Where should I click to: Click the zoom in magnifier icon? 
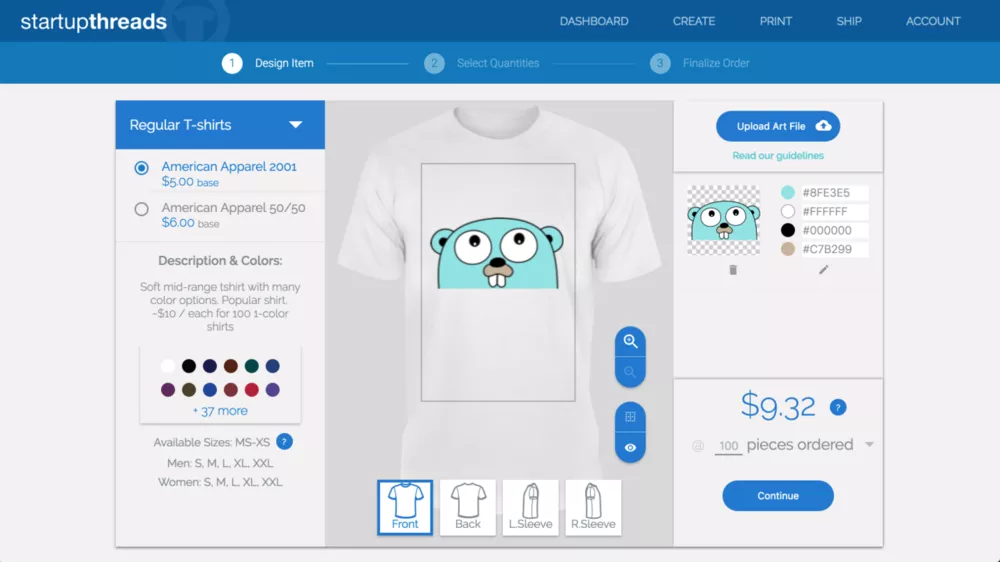[630, 341]
